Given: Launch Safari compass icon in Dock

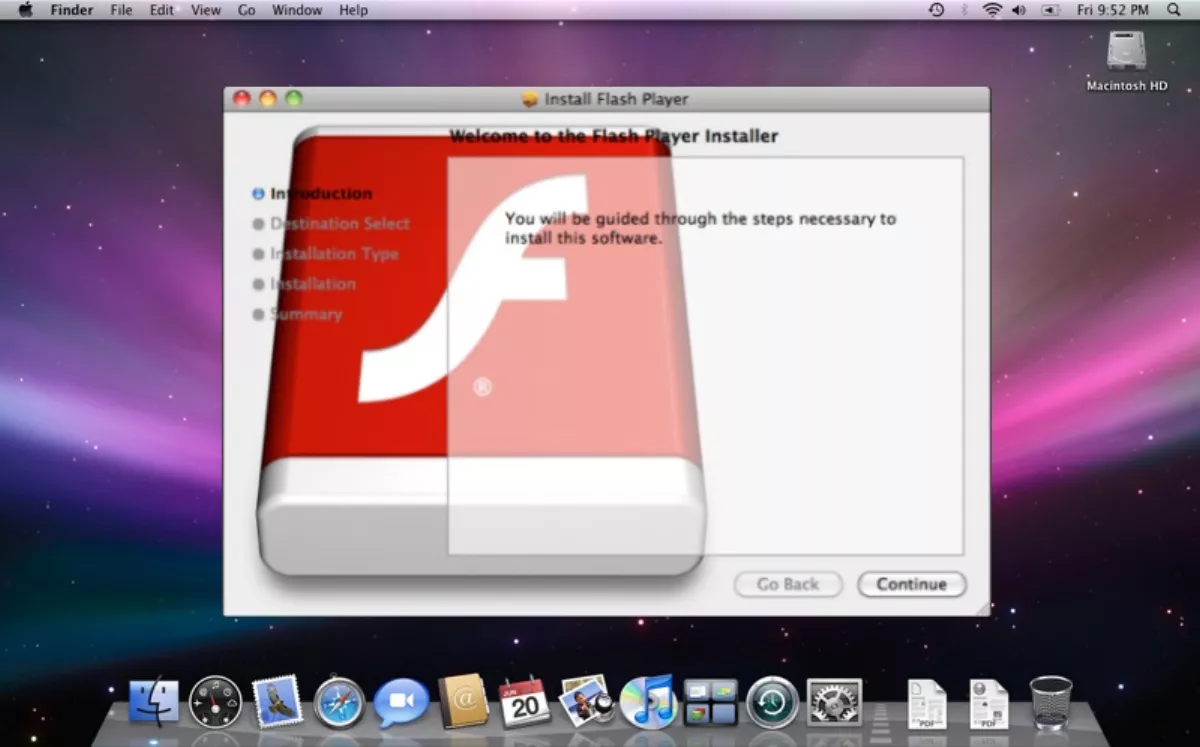Looking at the screenshot, I should [x=339, y=703].
